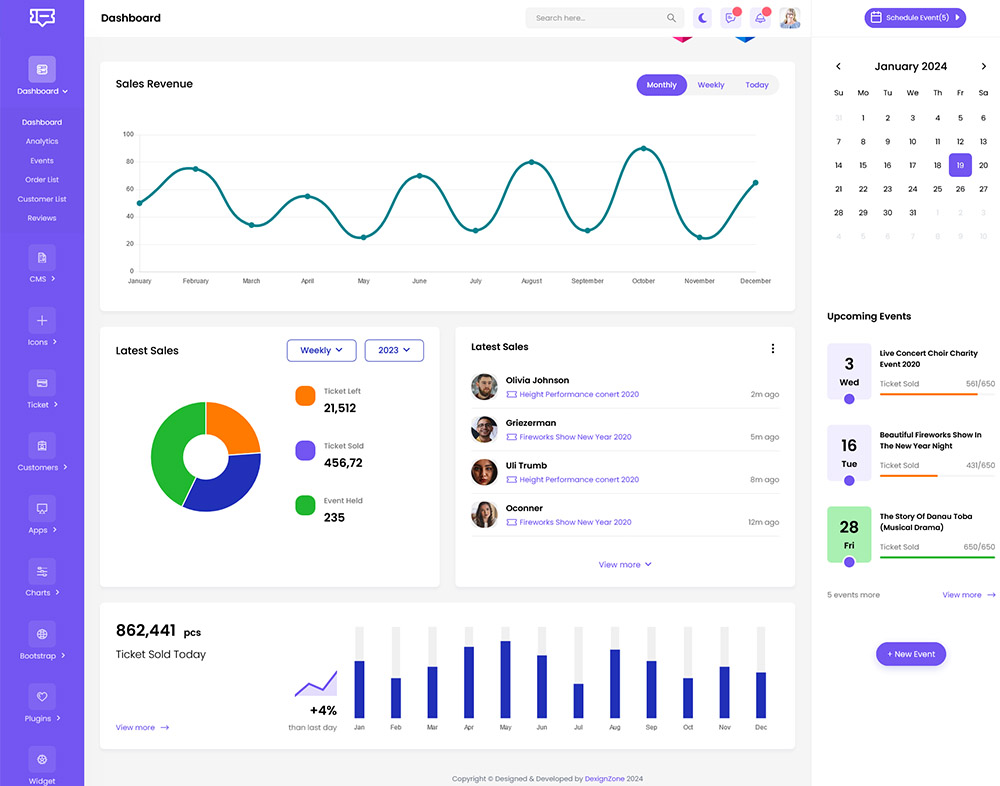Expand View more under Latest Sales list

tap(625, 565)
